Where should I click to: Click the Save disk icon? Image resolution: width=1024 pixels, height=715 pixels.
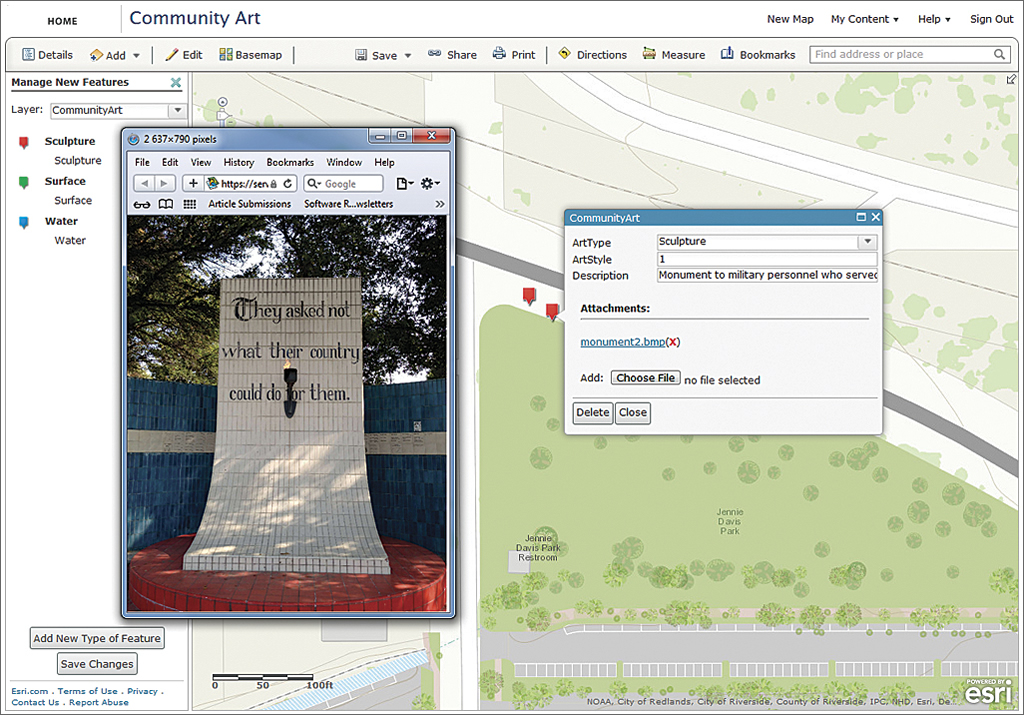point(360,55)
